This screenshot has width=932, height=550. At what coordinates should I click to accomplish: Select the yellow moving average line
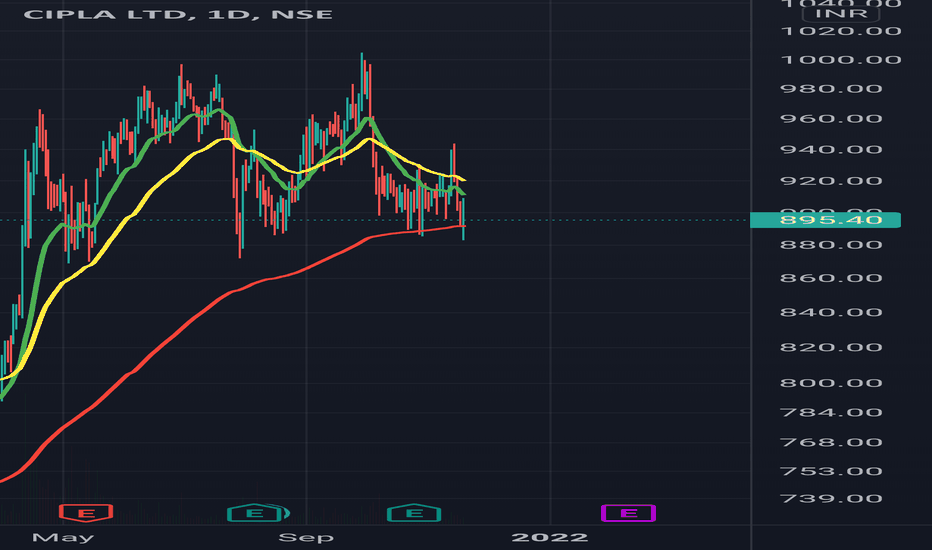click(x=152, y=191)
